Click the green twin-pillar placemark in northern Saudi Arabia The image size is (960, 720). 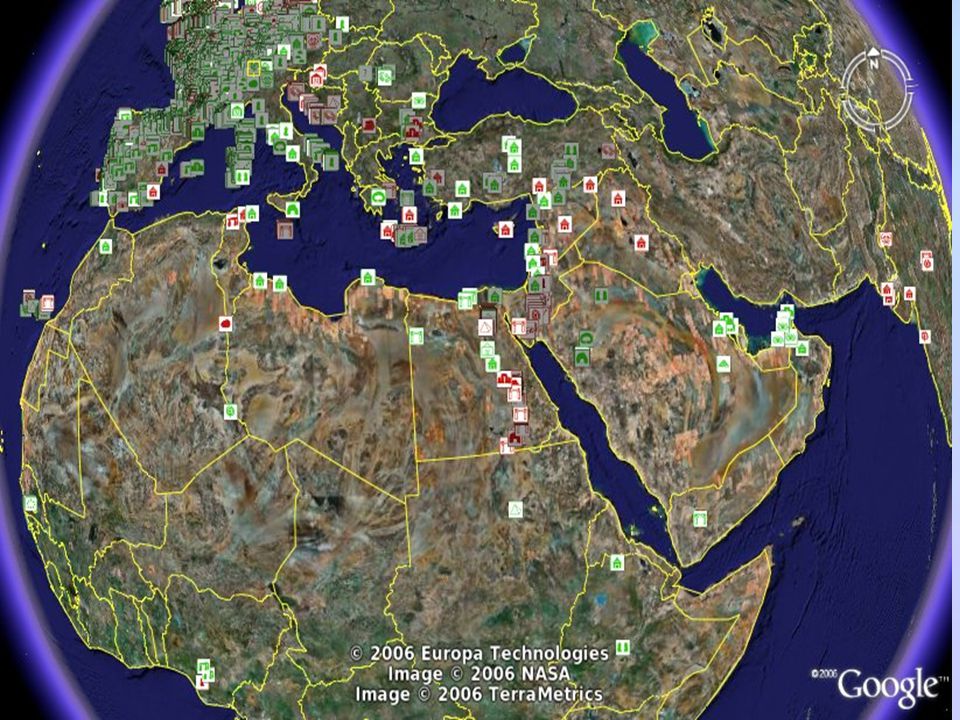pyautogui.click(x=601, y=296)
